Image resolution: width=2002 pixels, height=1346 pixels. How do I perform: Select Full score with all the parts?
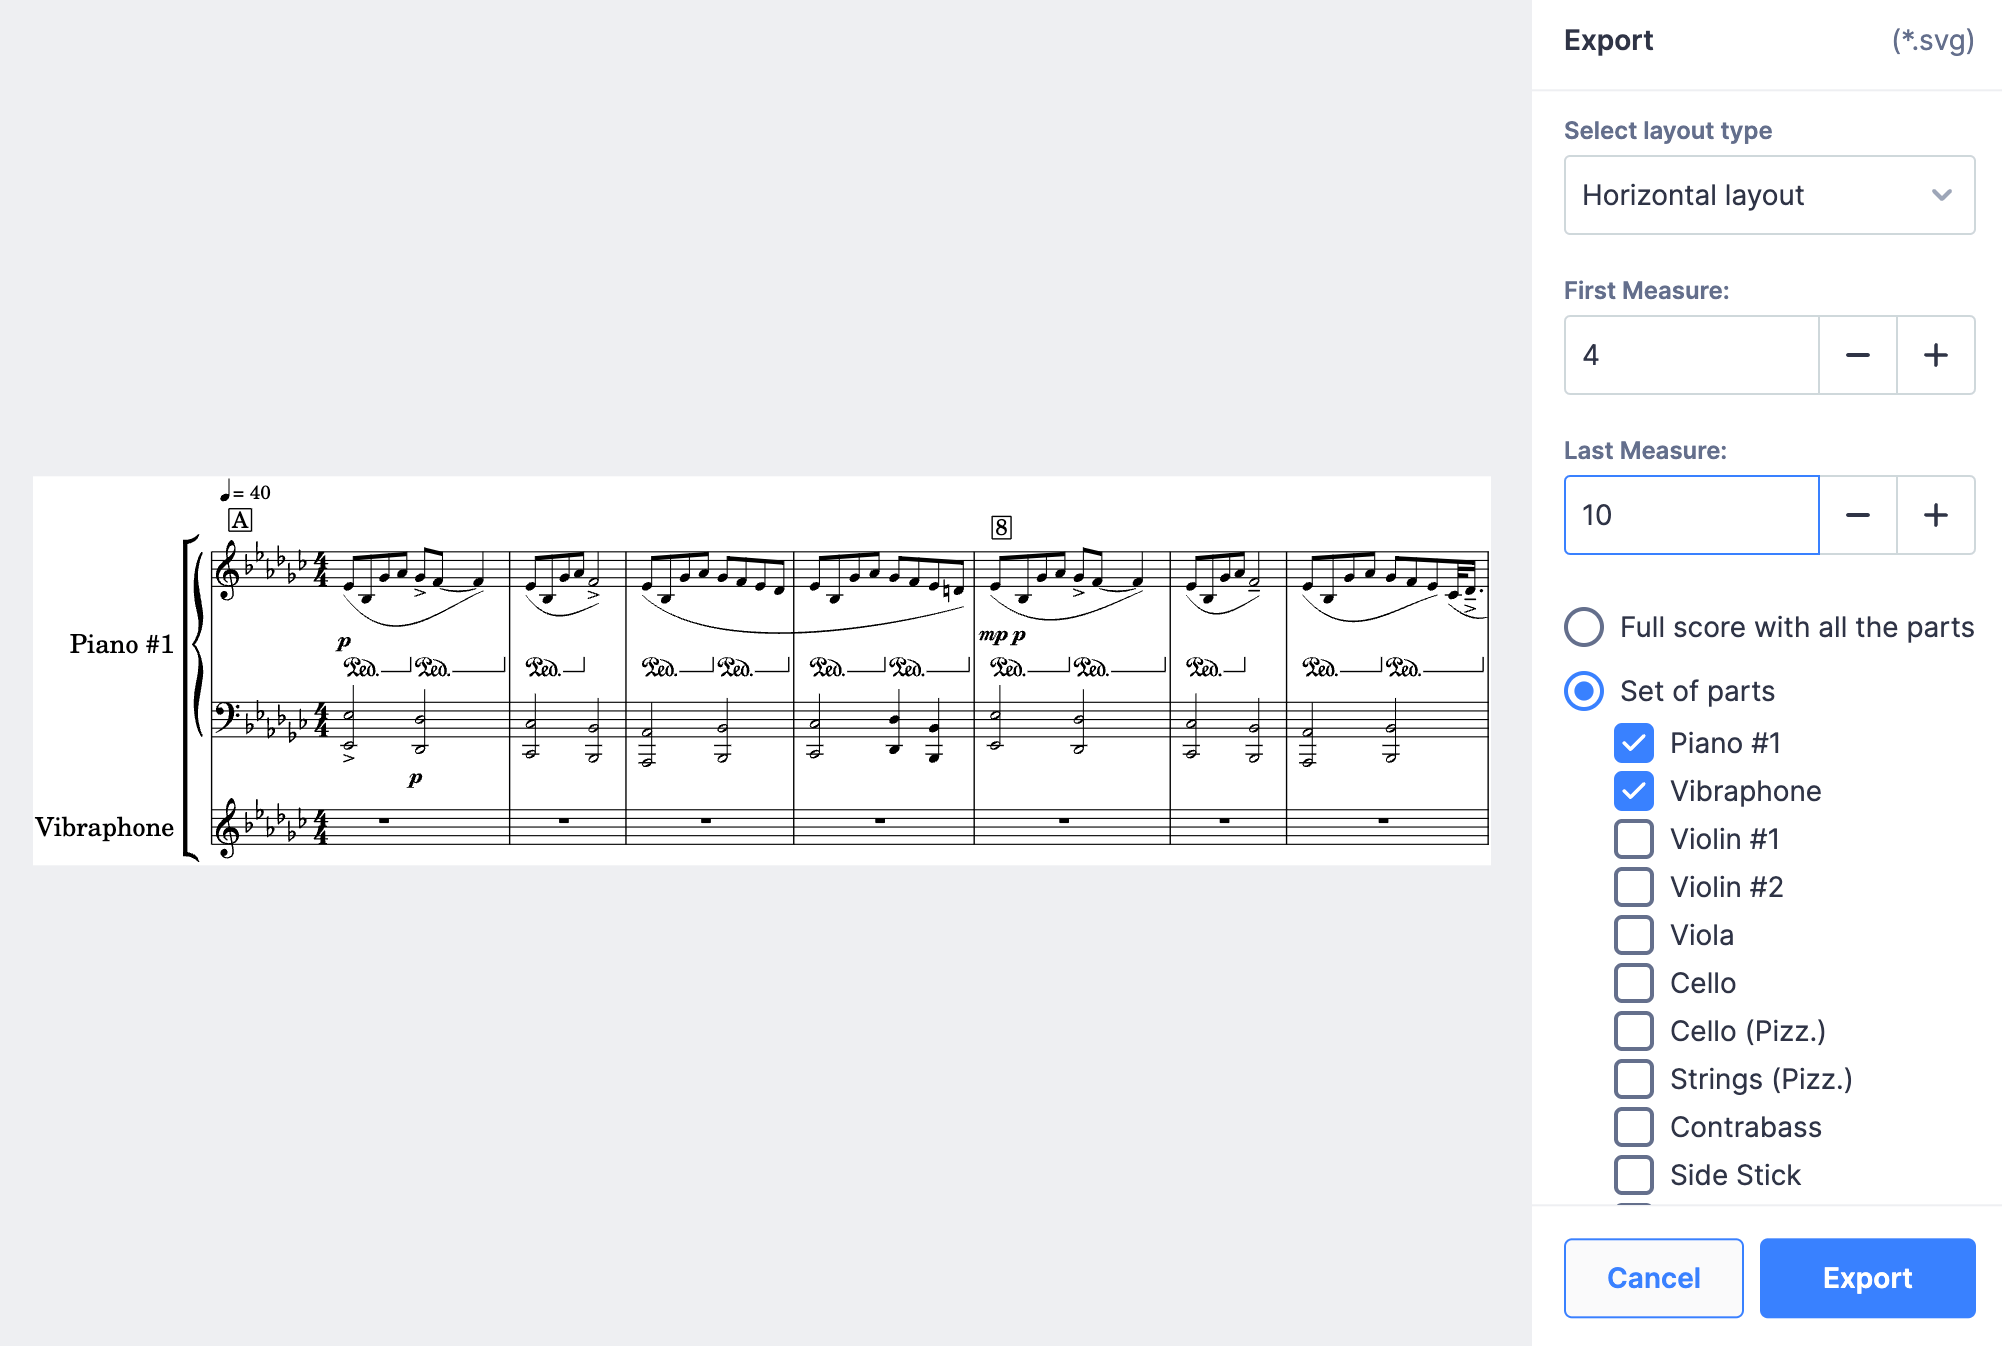(x=1584, y=627)
